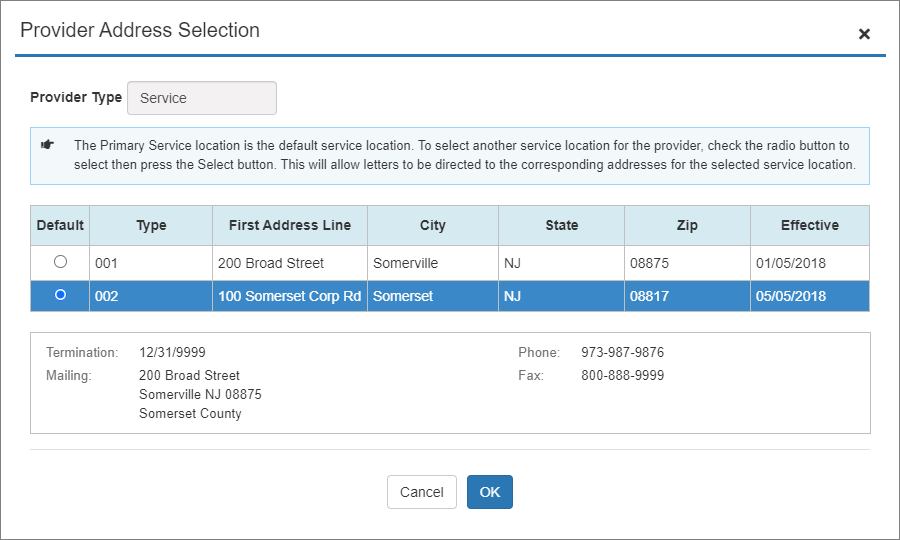Click the First Address Line column header

point(290,225)
